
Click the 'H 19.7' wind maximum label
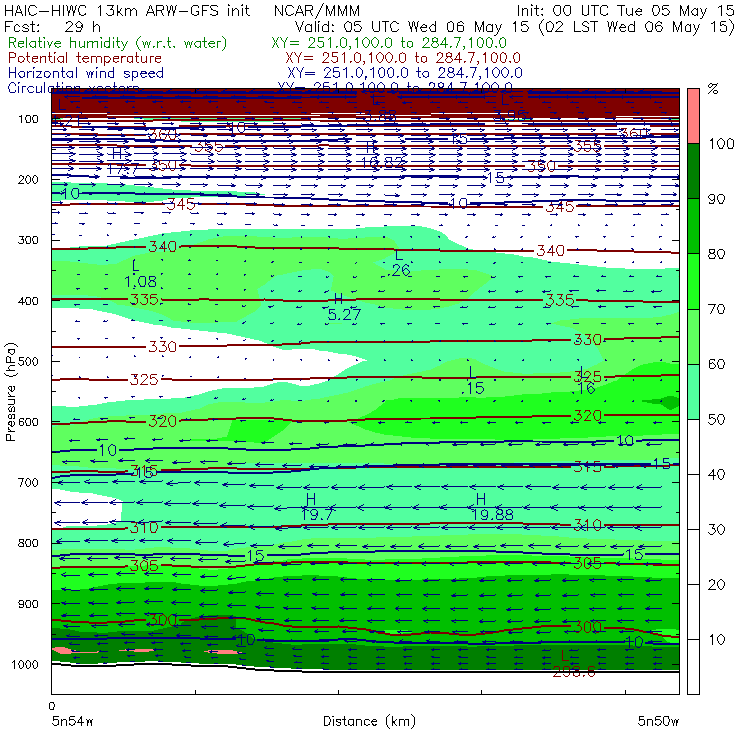pos(317,507)
